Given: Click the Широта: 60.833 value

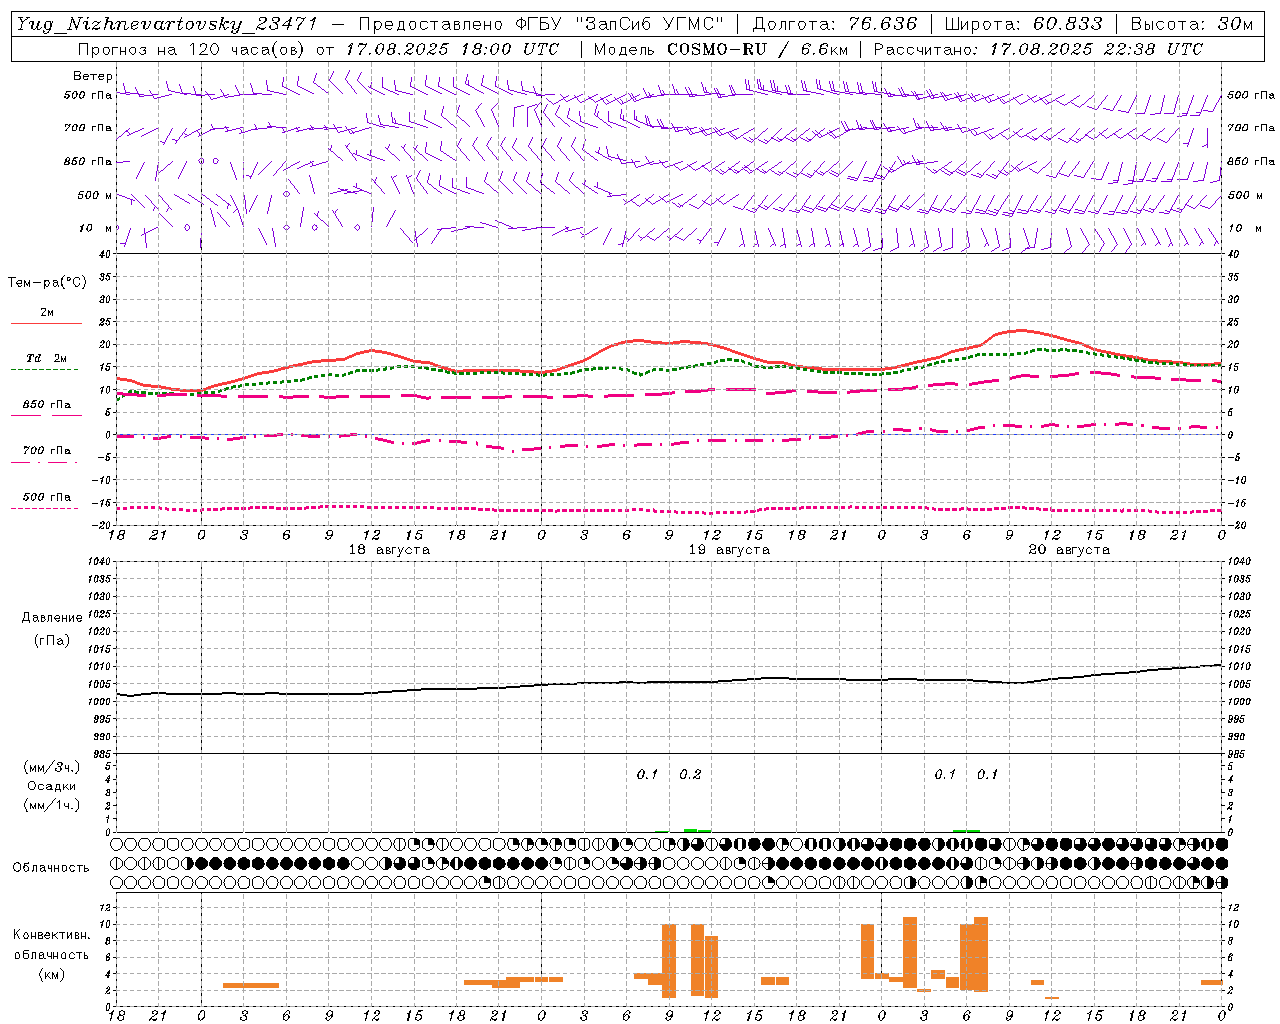Looking at the screenshot, I should (x=1023, y=24).
